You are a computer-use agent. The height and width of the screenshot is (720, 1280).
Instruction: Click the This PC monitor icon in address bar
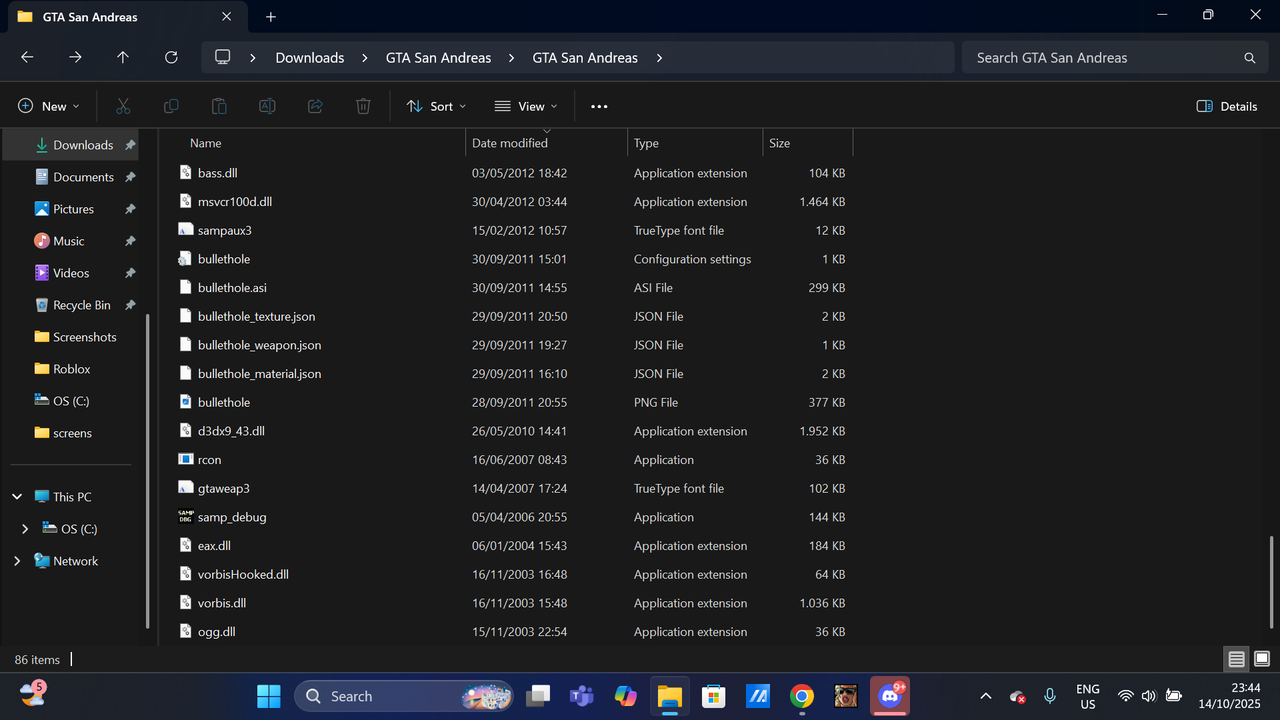(223, 58)
